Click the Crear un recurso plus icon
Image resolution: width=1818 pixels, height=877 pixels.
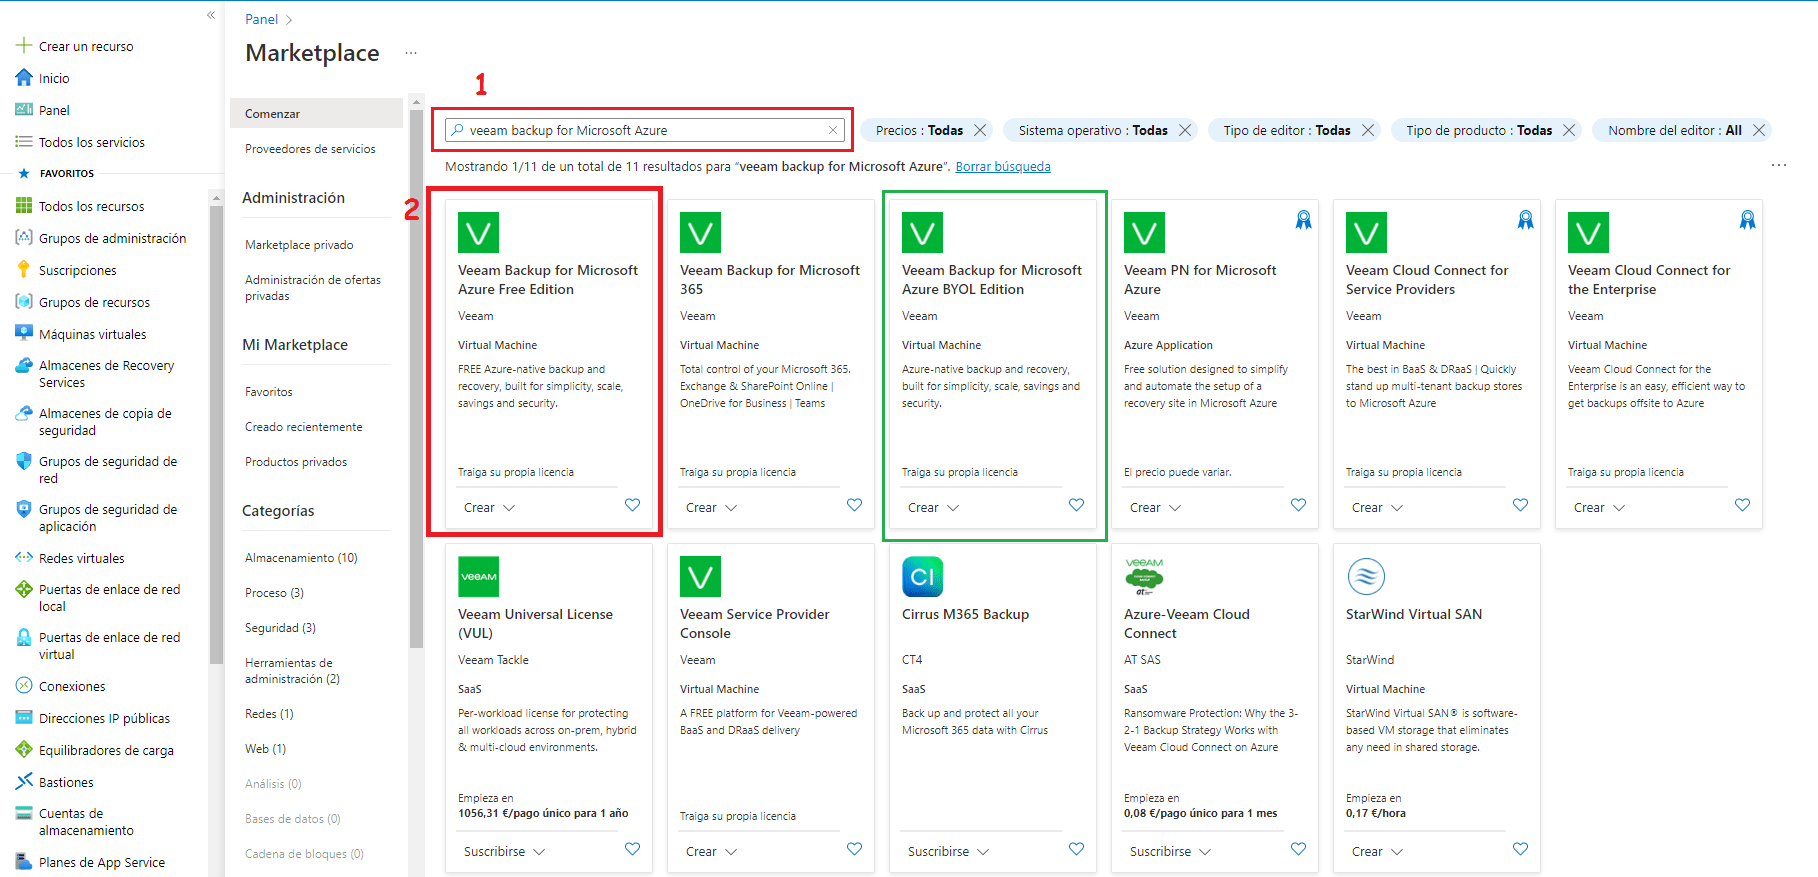point(24,46)
